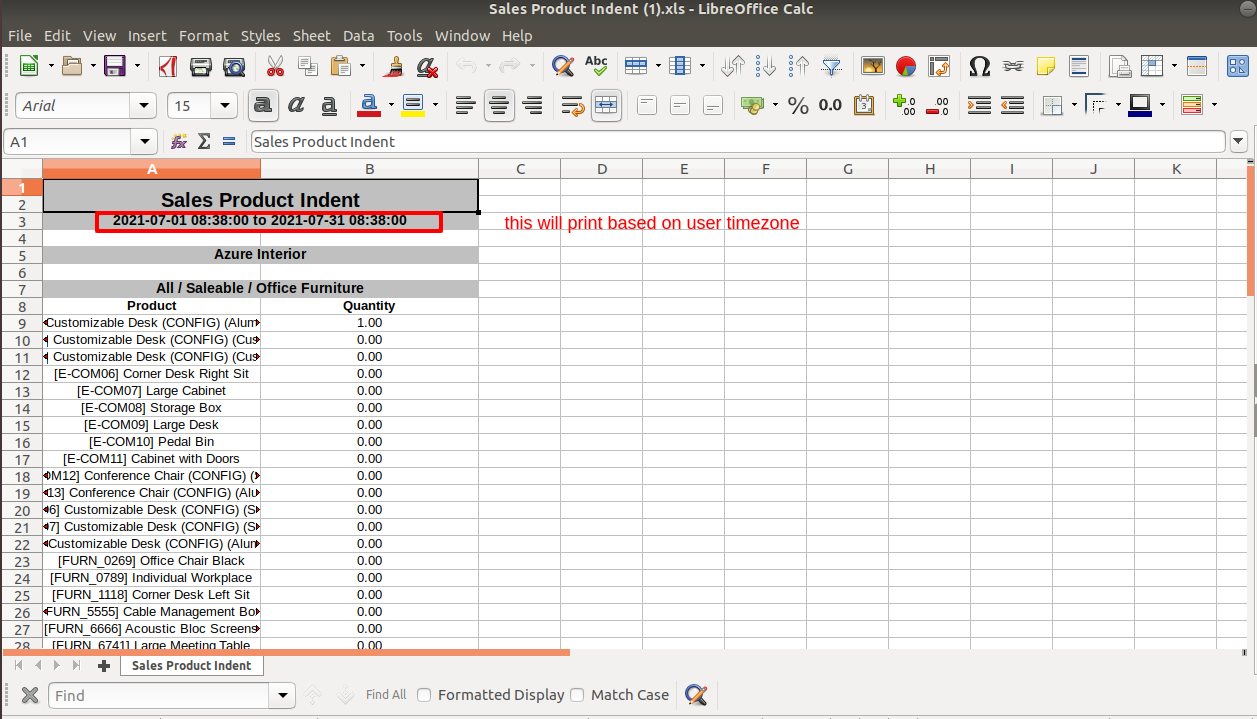
Task: Open conditional formatting dropdown arrow
Action: [x=1214, y=105]
